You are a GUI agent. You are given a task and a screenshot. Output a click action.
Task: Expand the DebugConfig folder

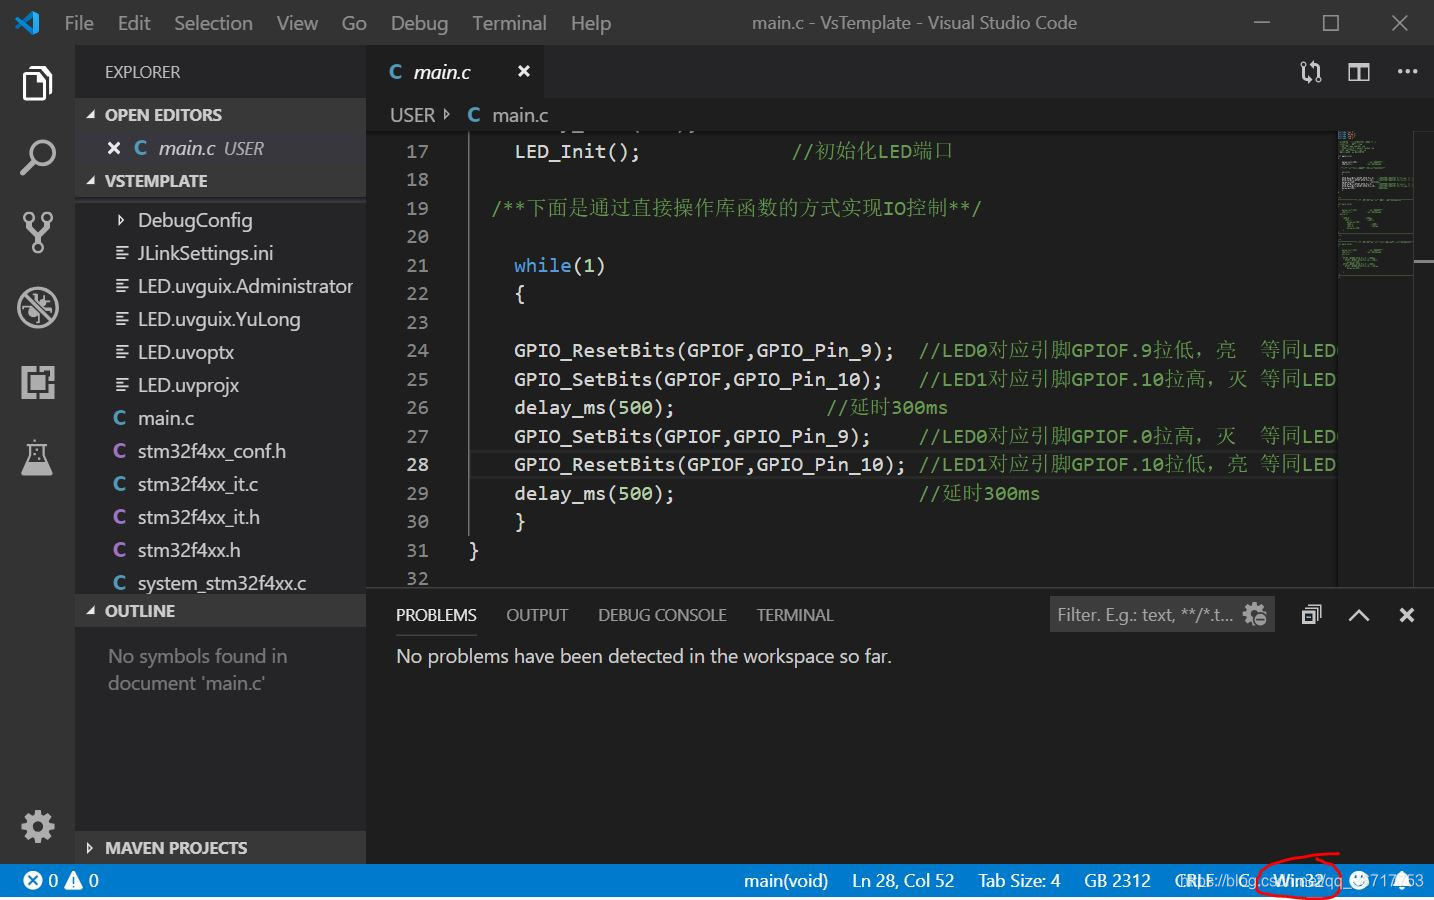click(x=195, y=220)
